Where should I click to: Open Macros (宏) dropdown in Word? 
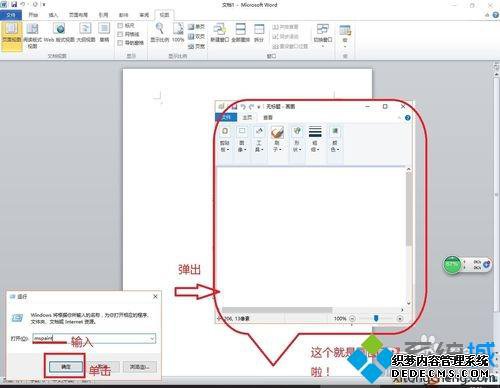tap(345, 36)
